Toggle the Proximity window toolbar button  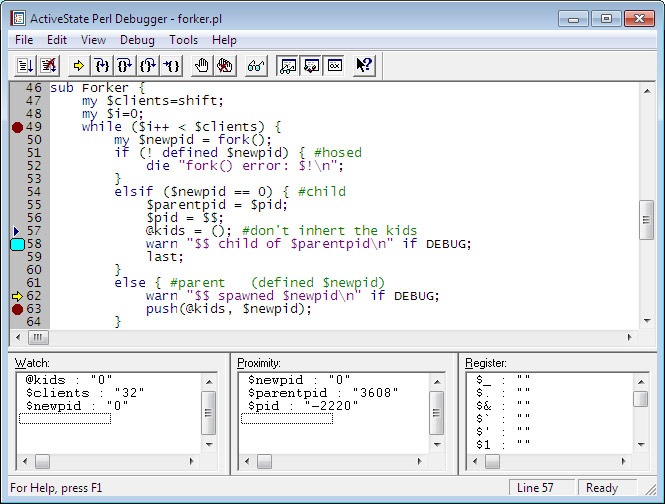311,66
